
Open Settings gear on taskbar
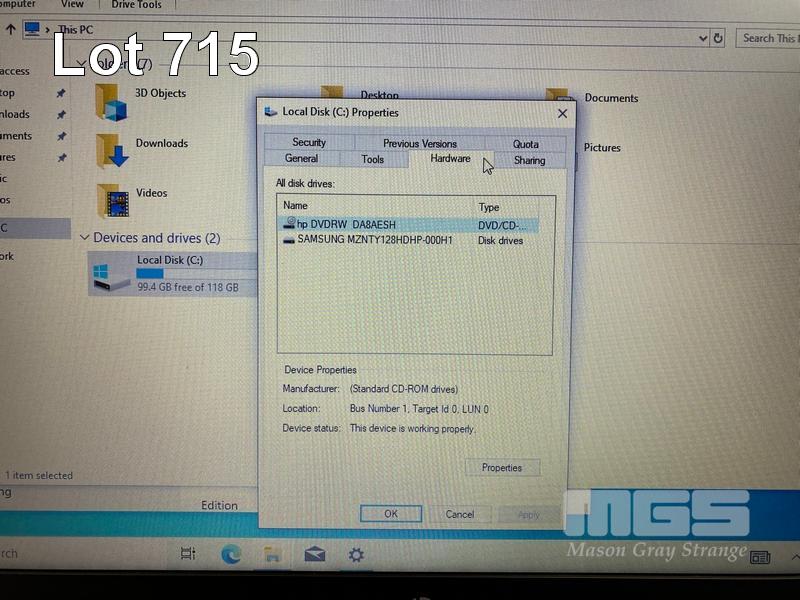(x=356, y=555)
